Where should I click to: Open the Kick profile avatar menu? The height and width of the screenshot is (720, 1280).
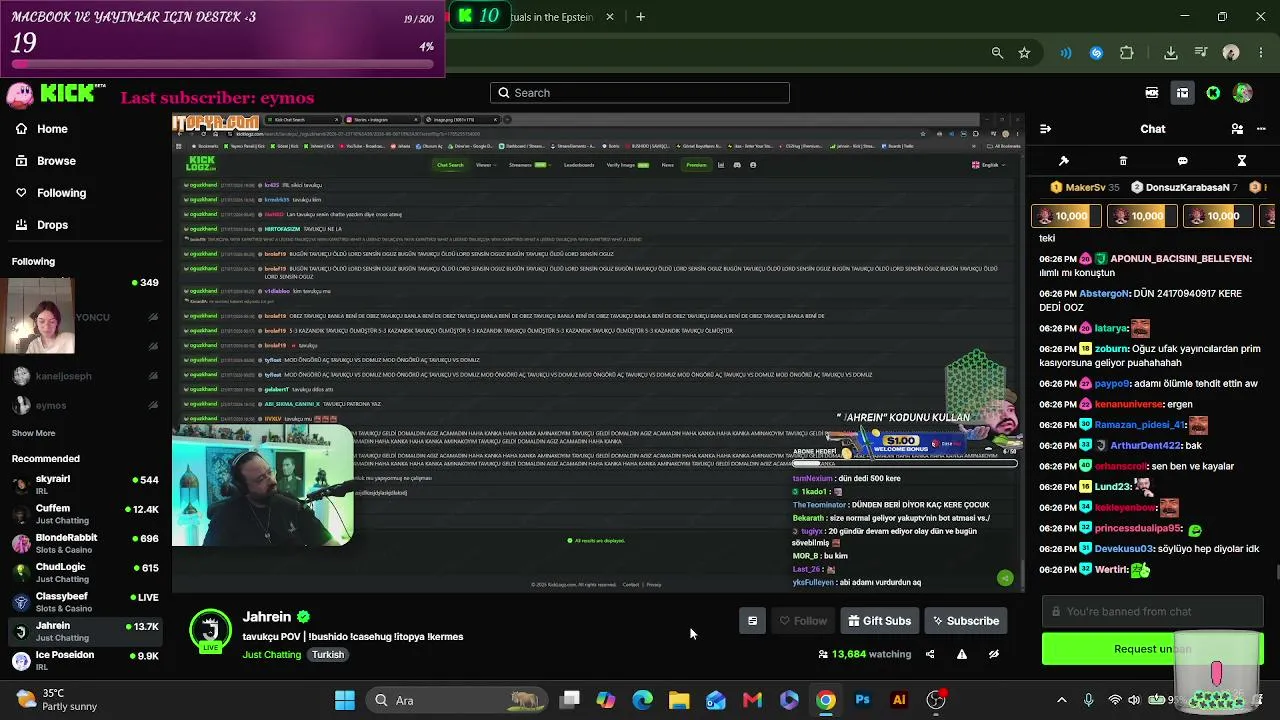pyautogui.click(x=1243, y=93)
